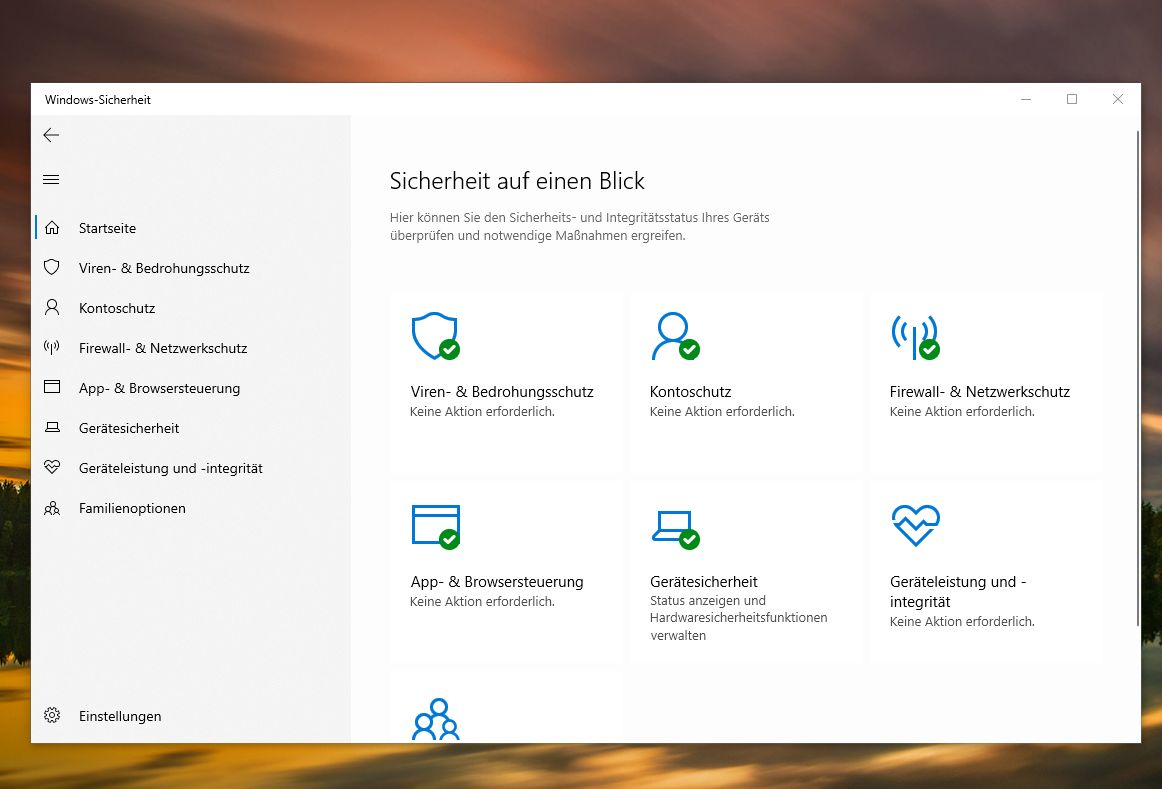Click sidebar heart icon for Geräteleistung
The width and height of the screenshot is (1162, 789).
pos(52,467)
